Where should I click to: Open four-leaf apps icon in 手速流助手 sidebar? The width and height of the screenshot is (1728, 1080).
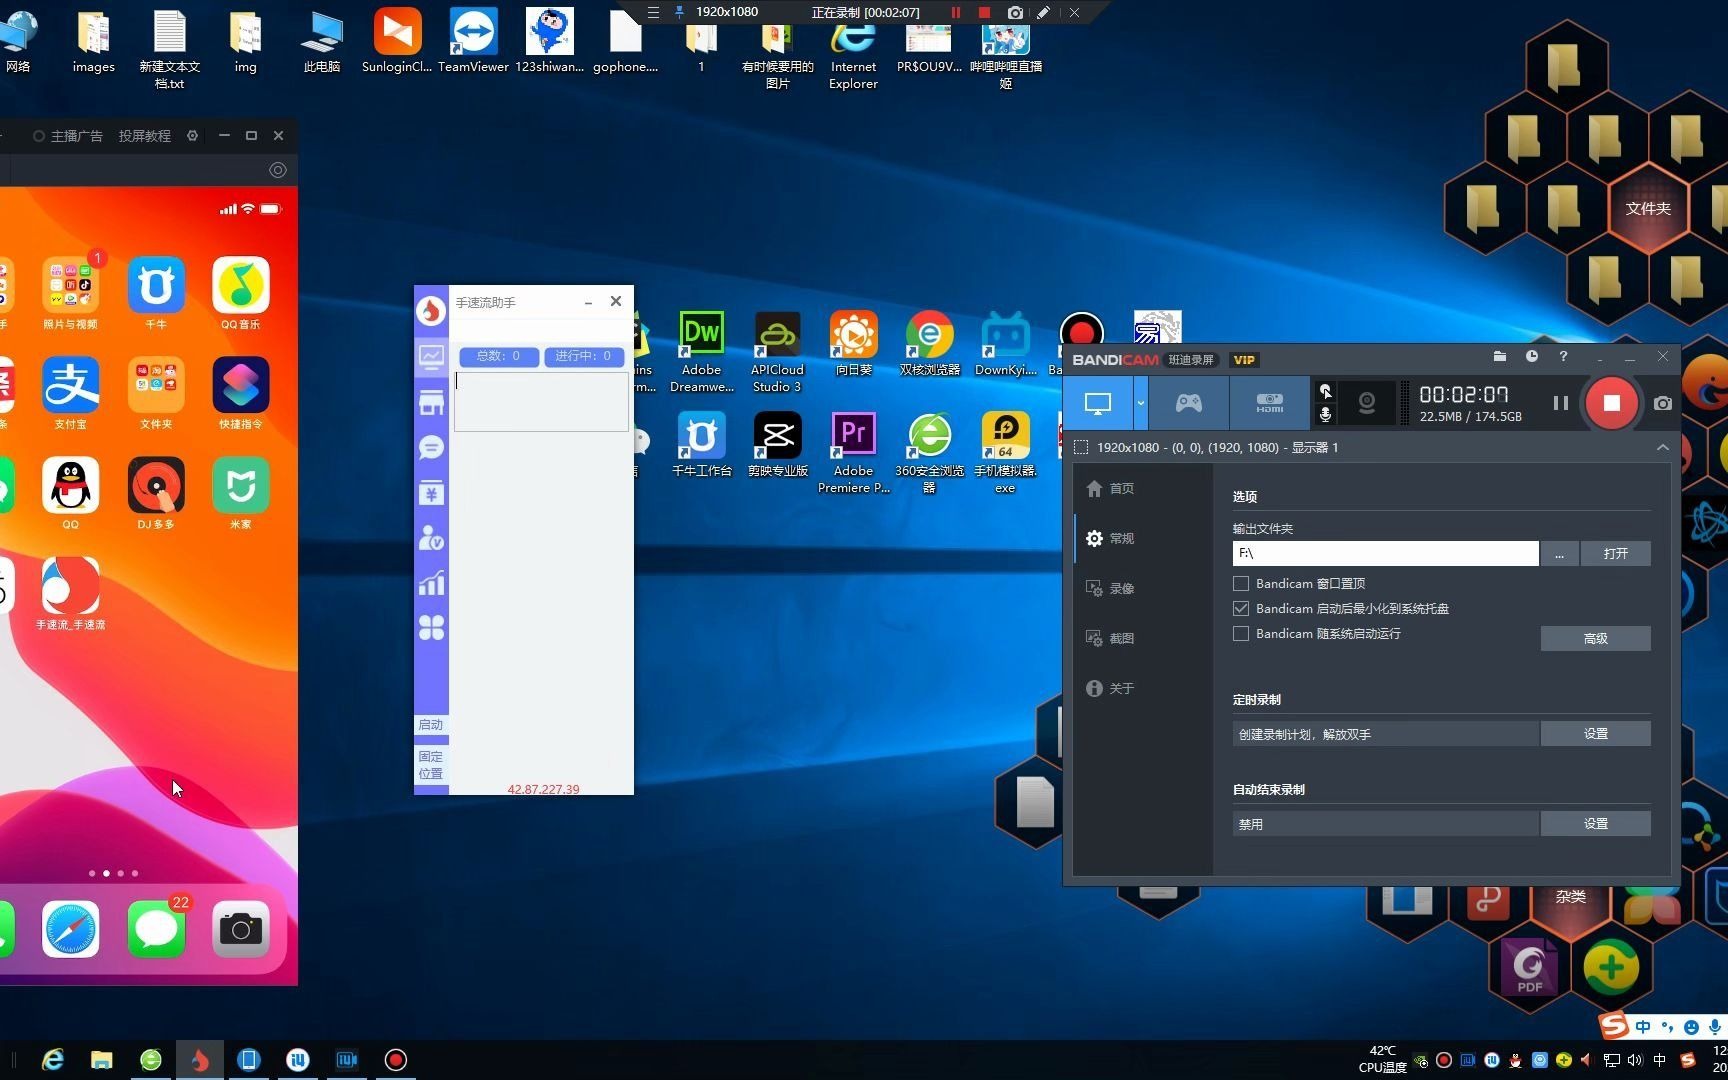pyautogui.click(x=431, y=627)
